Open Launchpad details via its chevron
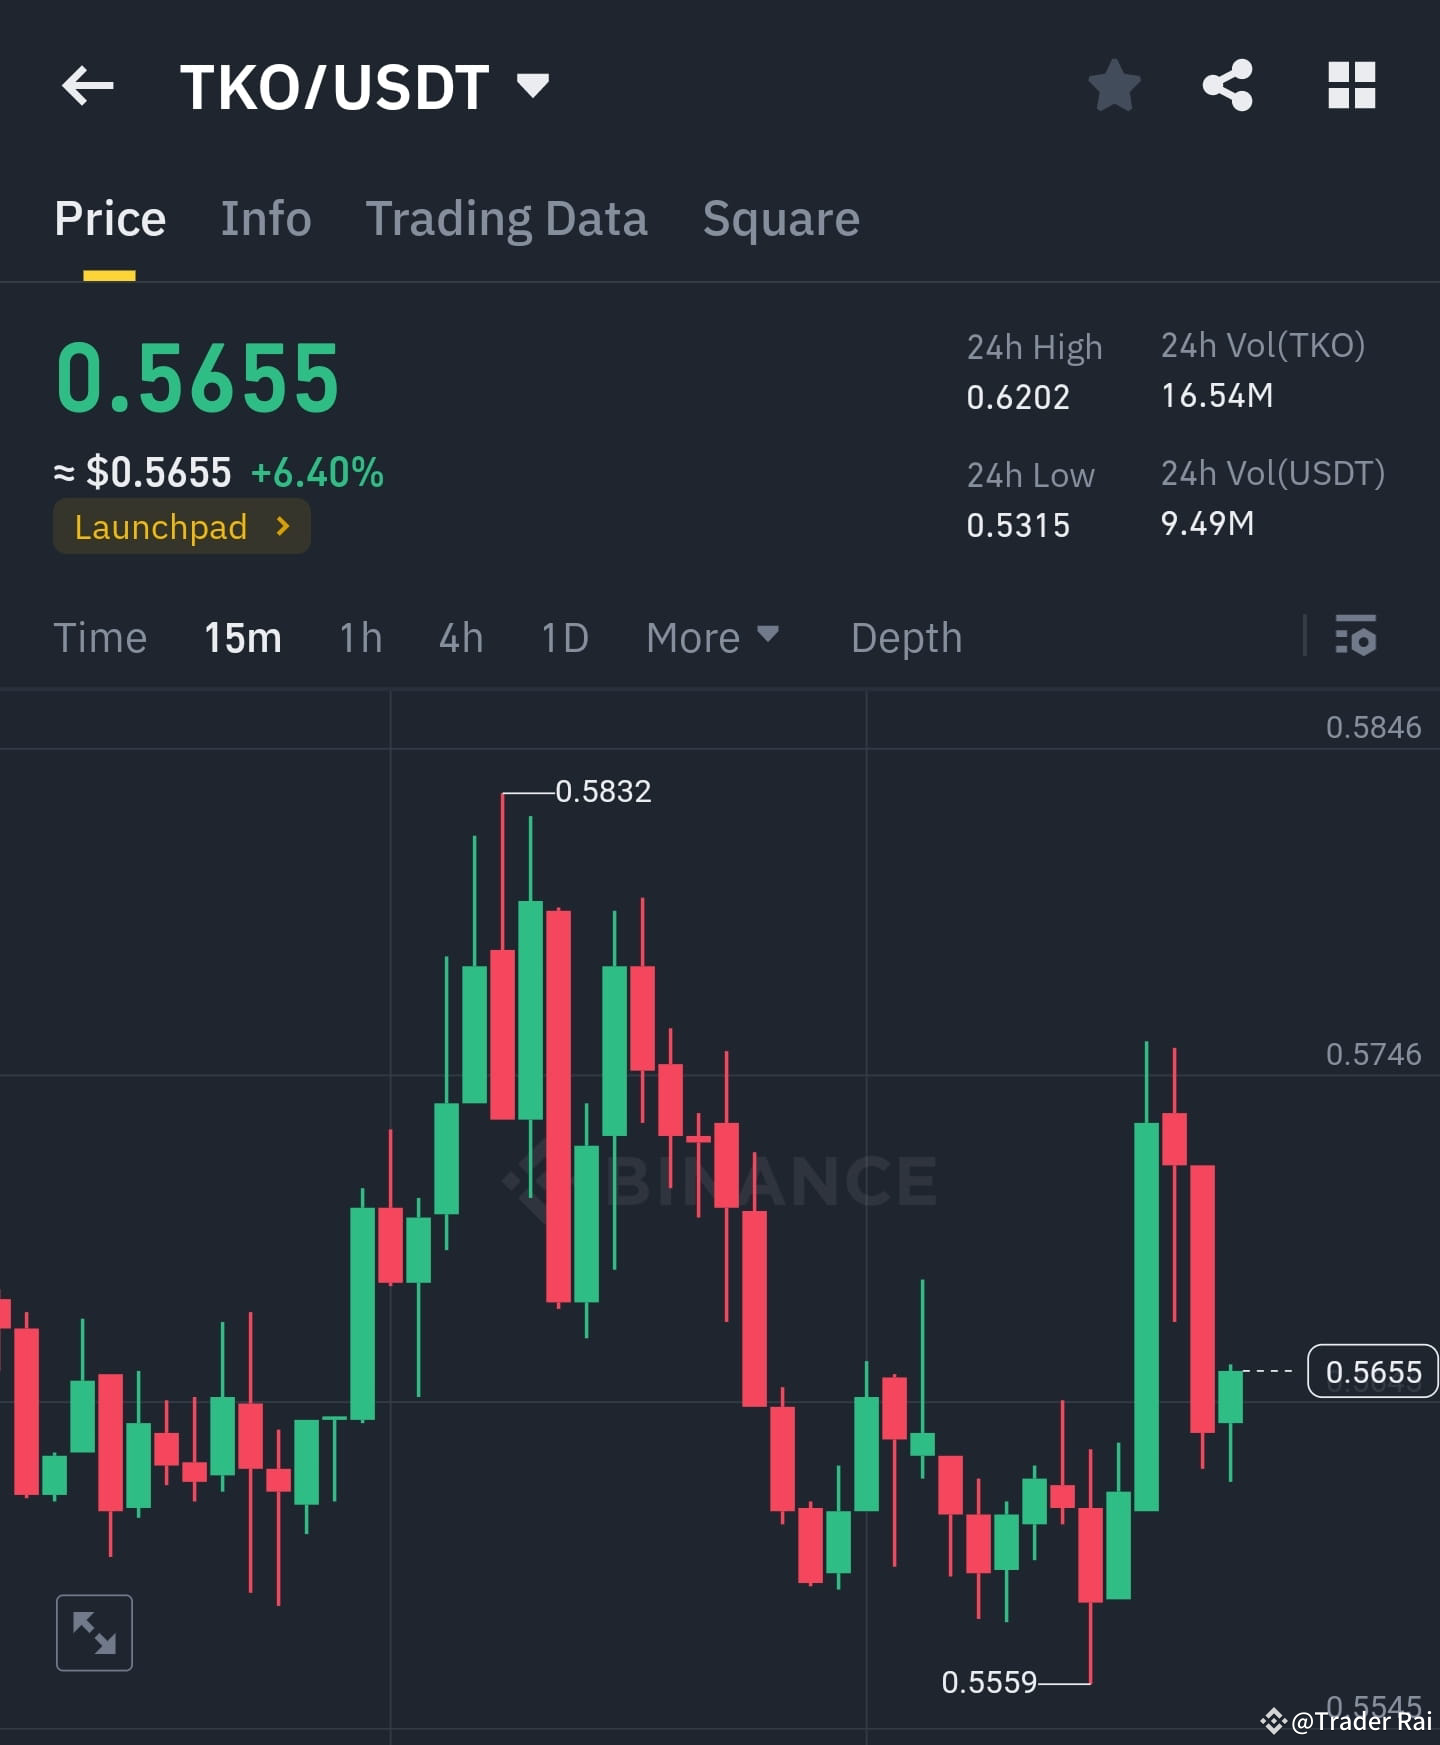Viewport: 1440px width, 1745px height. click(283, 526)
